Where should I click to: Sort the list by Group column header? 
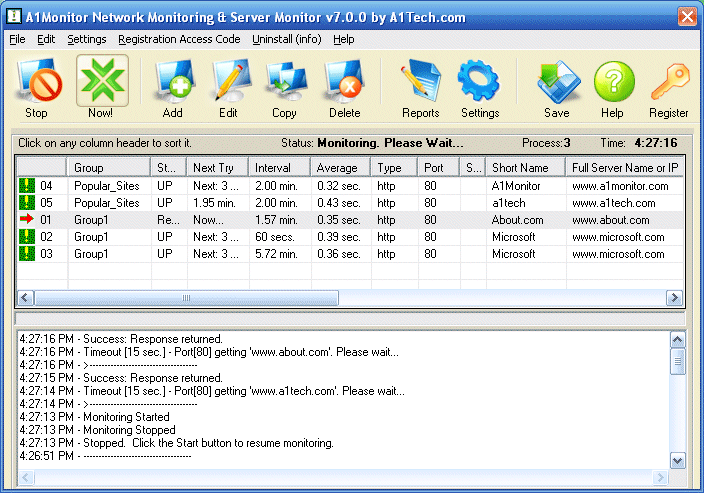(x=108, y=167)
